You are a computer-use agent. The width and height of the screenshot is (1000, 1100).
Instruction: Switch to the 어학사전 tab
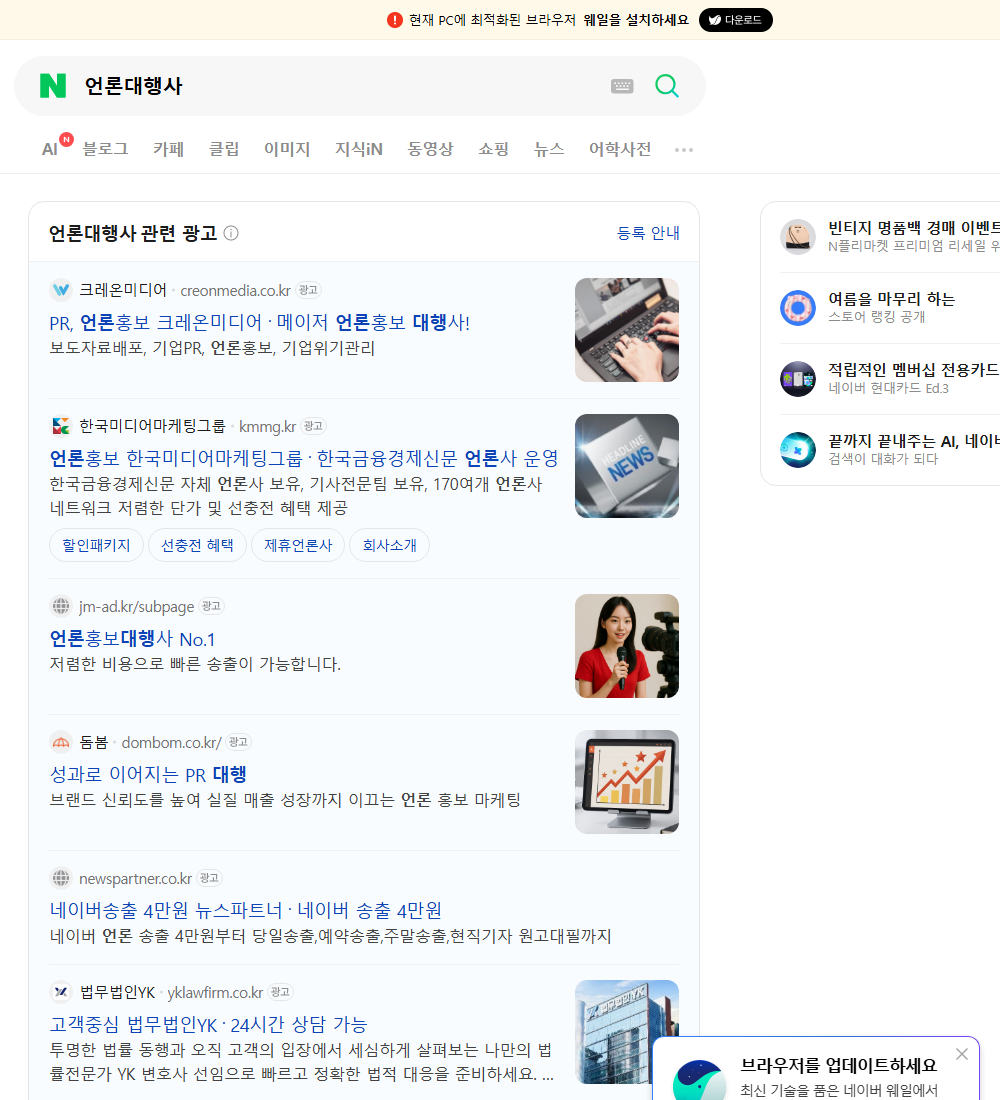(620, 149)
